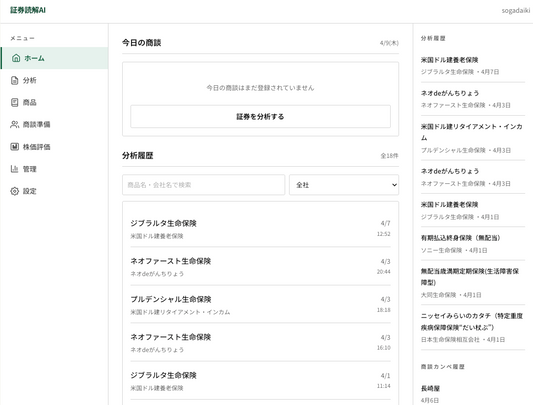The width and height of the screenshot is (533, 405).
Task: Select 米国ドル建養老保険 history dated 4月7日
Action: pyautogui.click(x=473, y=66)
